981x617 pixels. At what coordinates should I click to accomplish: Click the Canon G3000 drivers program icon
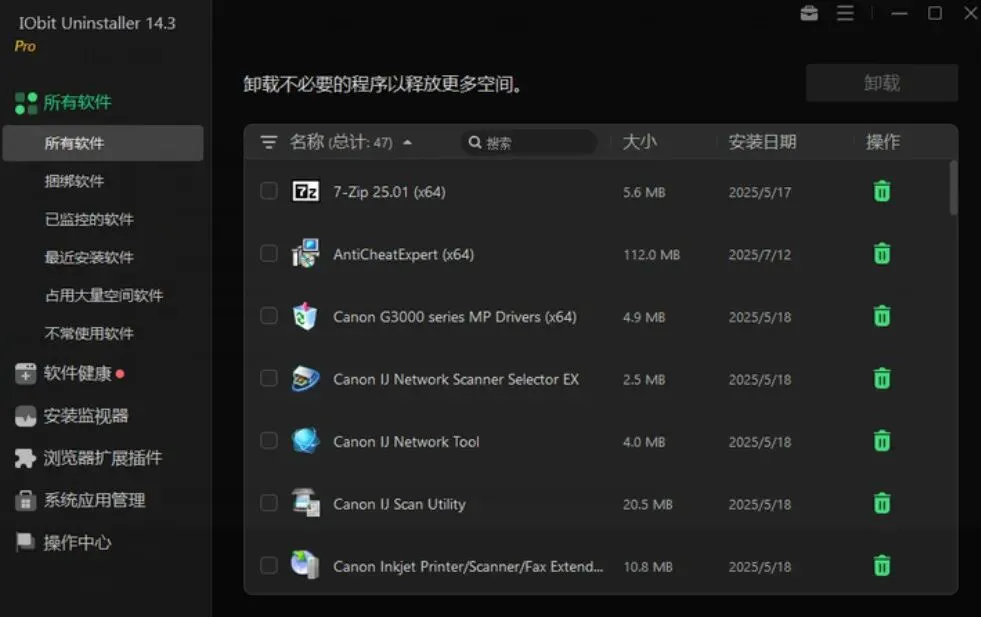(x=305, y=316)
